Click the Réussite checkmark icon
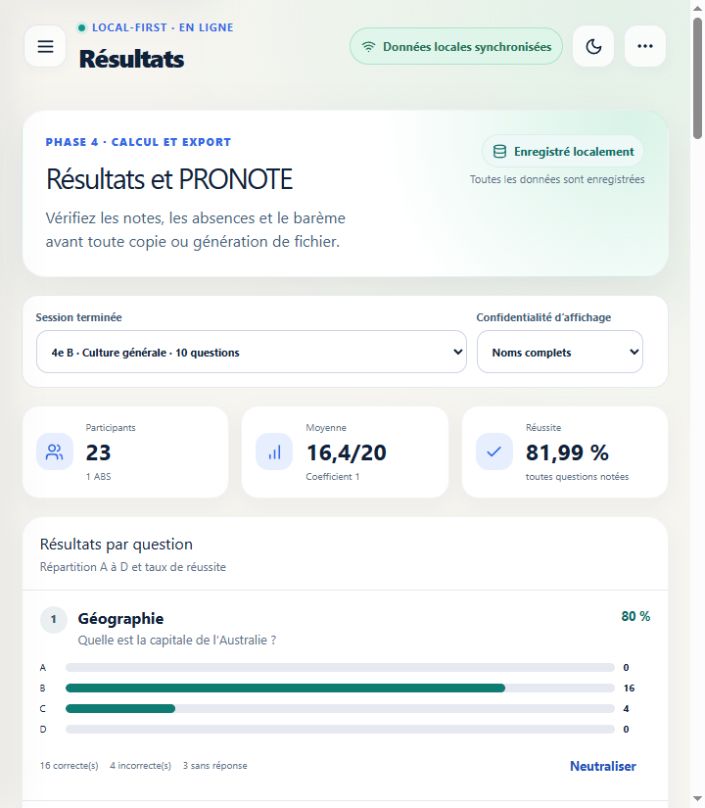Image resolution: width=705 pixels, height=808 pixels. click(x=494, y=452)
